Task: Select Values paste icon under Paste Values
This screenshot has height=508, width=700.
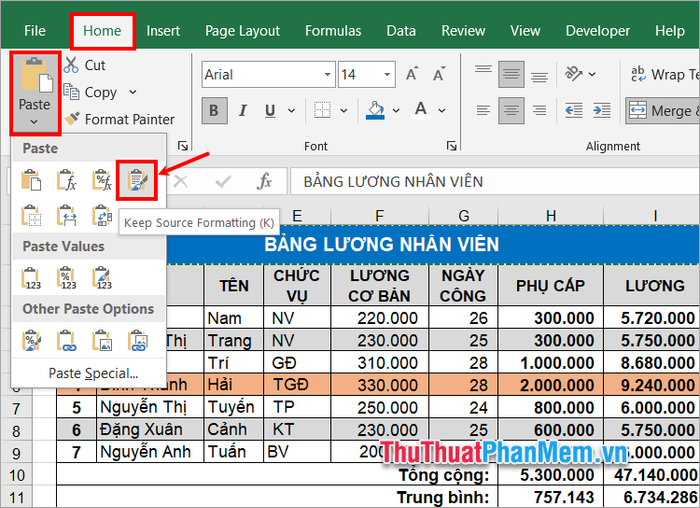Action: [32, 277]
